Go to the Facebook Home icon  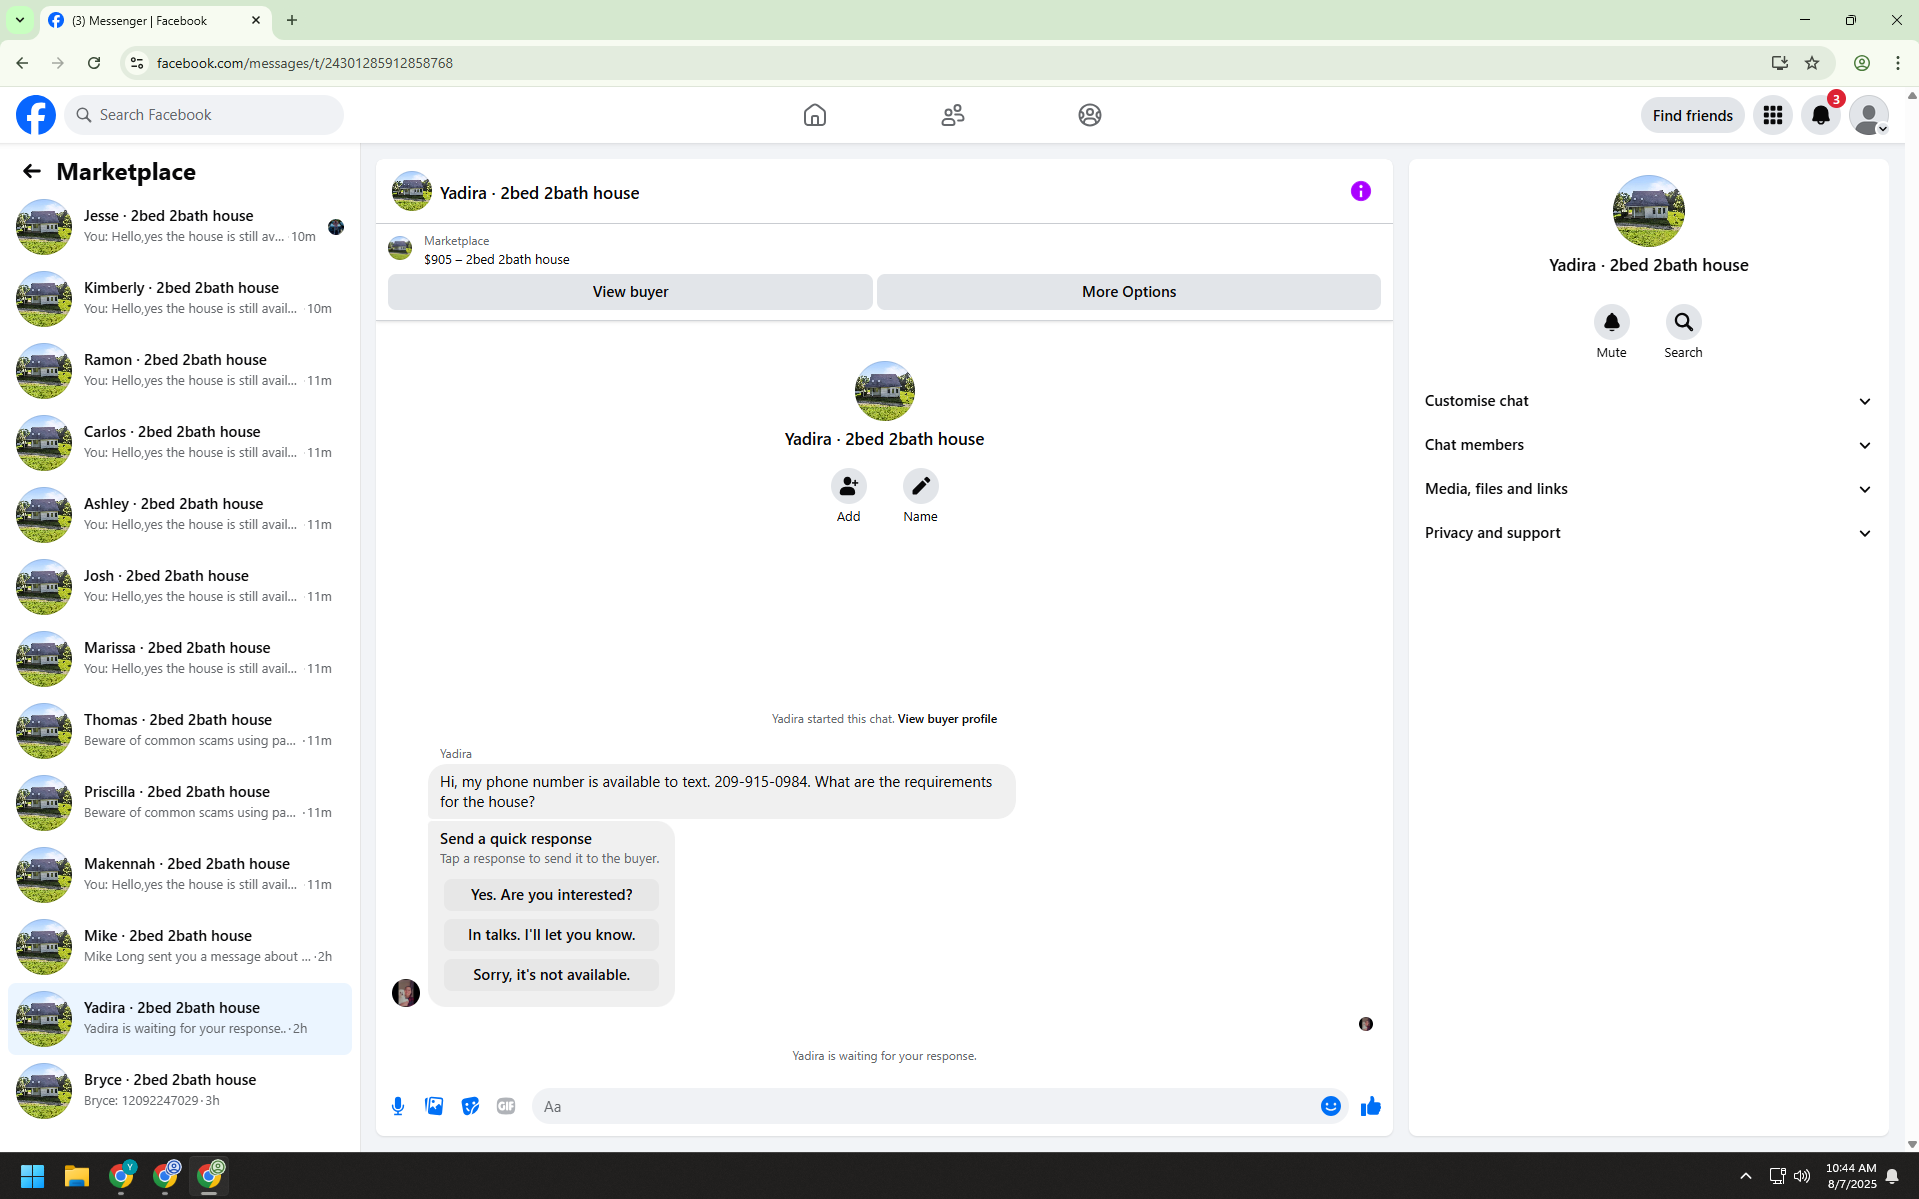click(815, 115)
